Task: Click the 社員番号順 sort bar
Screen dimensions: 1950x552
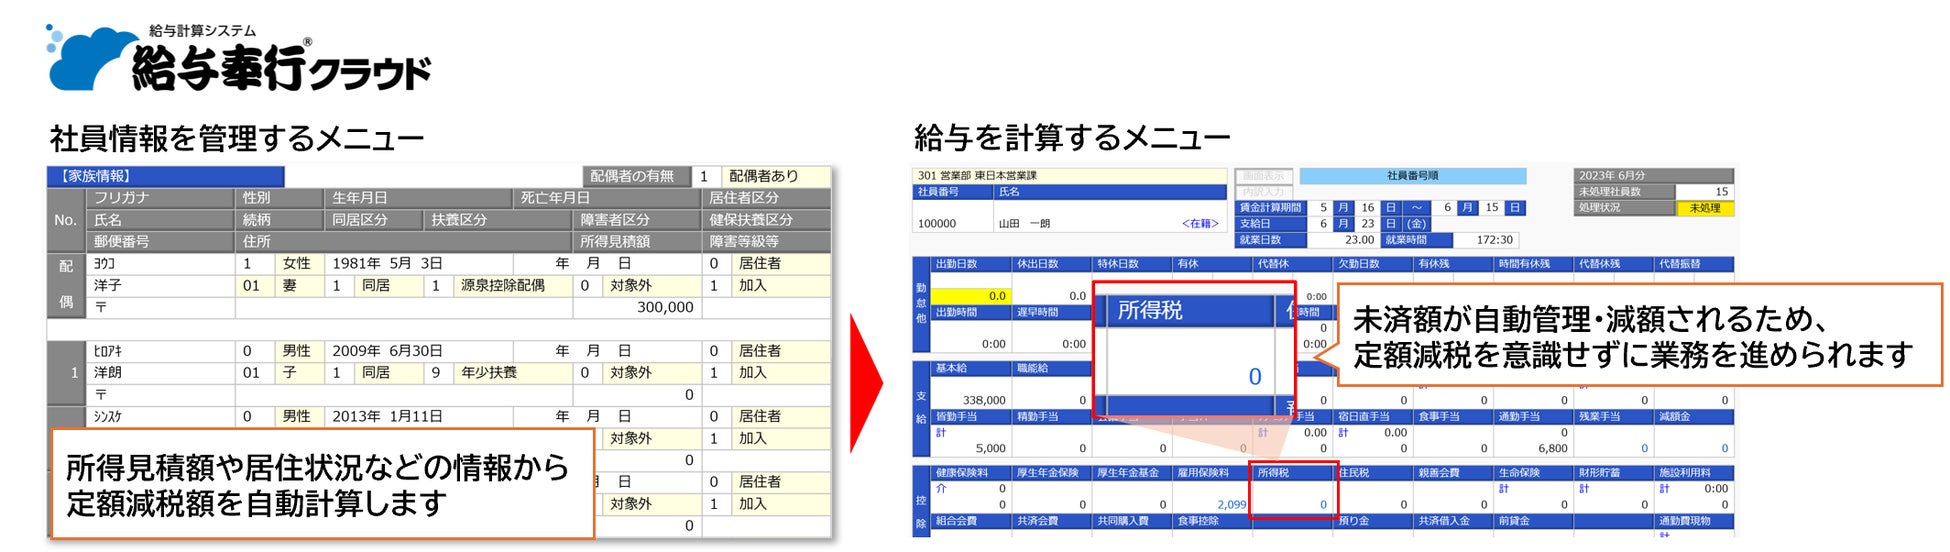Action: click(x=1412, y=176)
